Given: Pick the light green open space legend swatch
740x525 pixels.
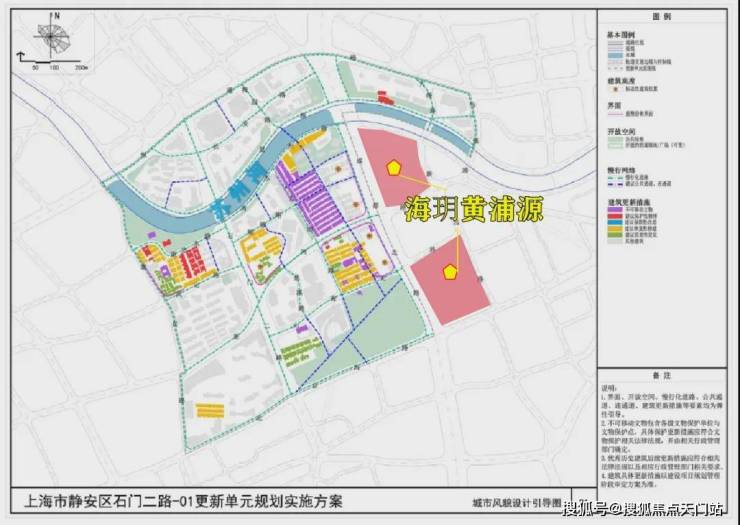Looking at the screenshot, I should [615, 139].
